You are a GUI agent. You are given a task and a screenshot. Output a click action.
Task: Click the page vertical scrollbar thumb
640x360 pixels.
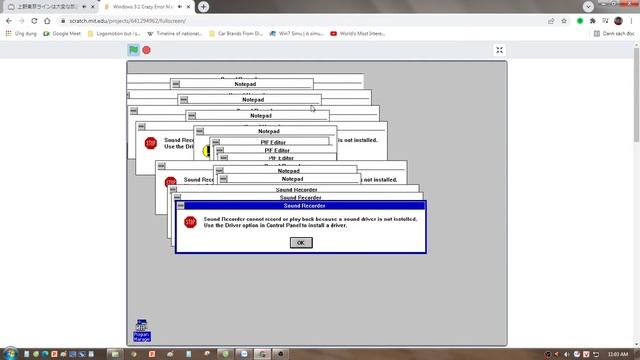click(636, 96)
